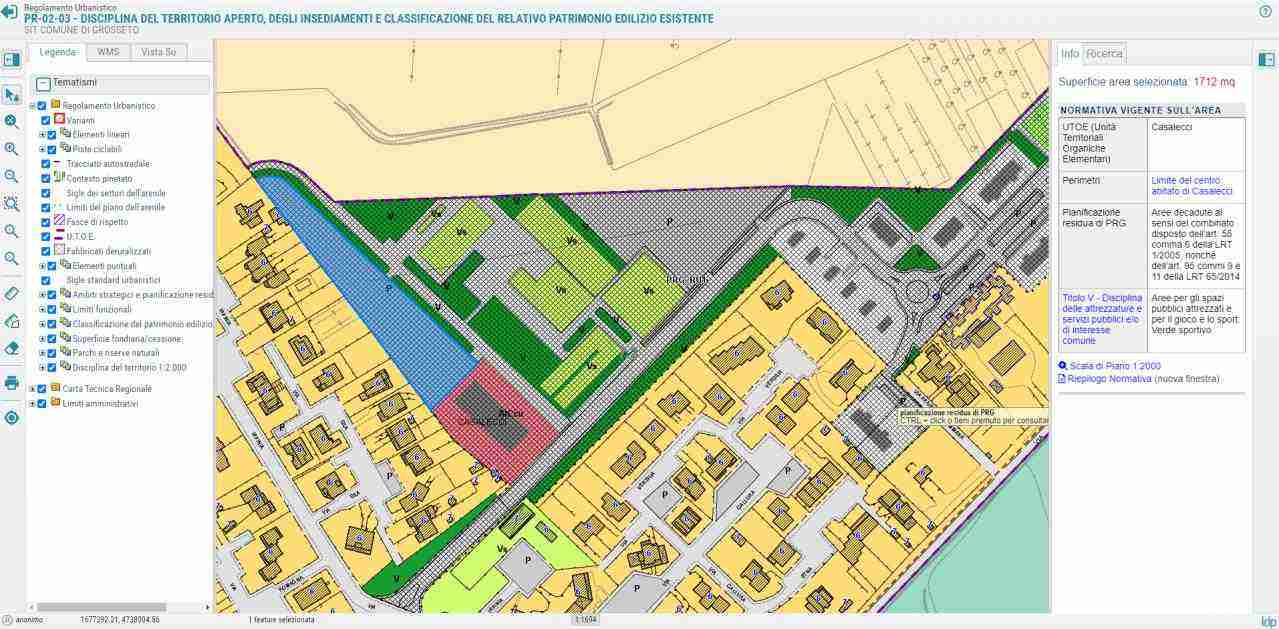The width and height of the screenshot is (1279, 629).
Task: Open the Ricerca tab
Action: pyautogui.click(x=1105, y=53)
